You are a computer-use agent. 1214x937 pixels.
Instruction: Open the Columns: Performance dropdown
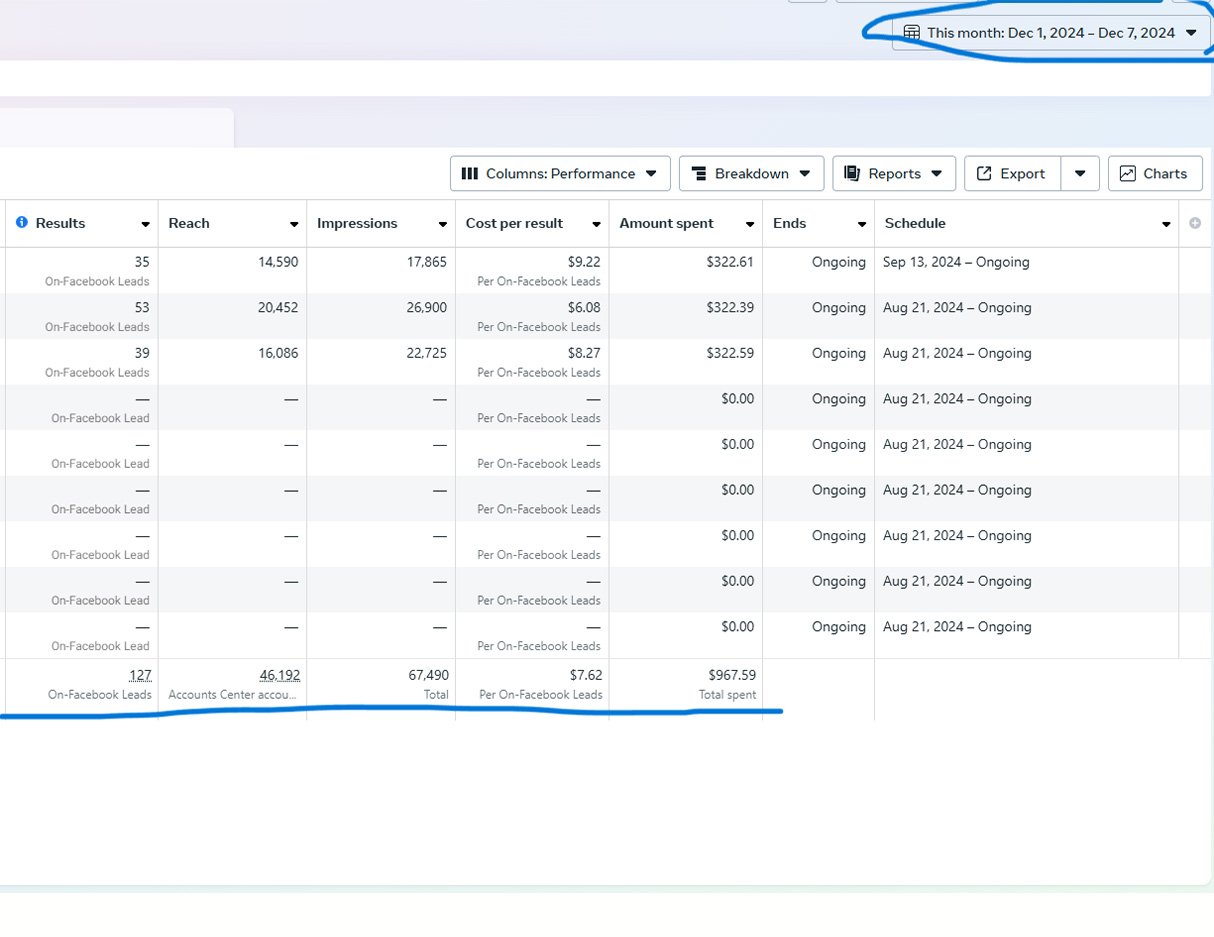(560, 174)
